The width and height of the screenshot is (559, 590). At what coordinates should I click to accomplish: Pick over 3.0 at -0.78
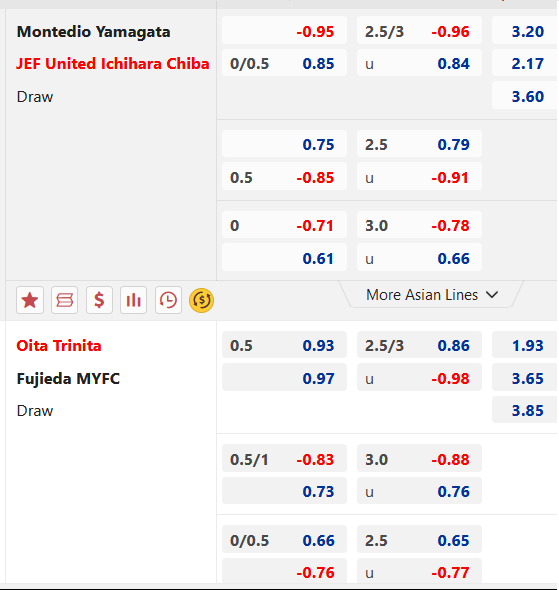click(419, 225)
